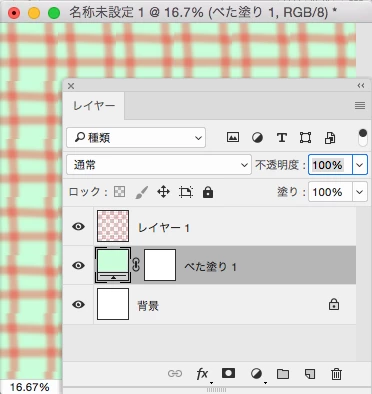Open the 通常 blend mode dropdown
Image resolution: width=372 pixels, height=394 pixels.
[x=159, y=164]
